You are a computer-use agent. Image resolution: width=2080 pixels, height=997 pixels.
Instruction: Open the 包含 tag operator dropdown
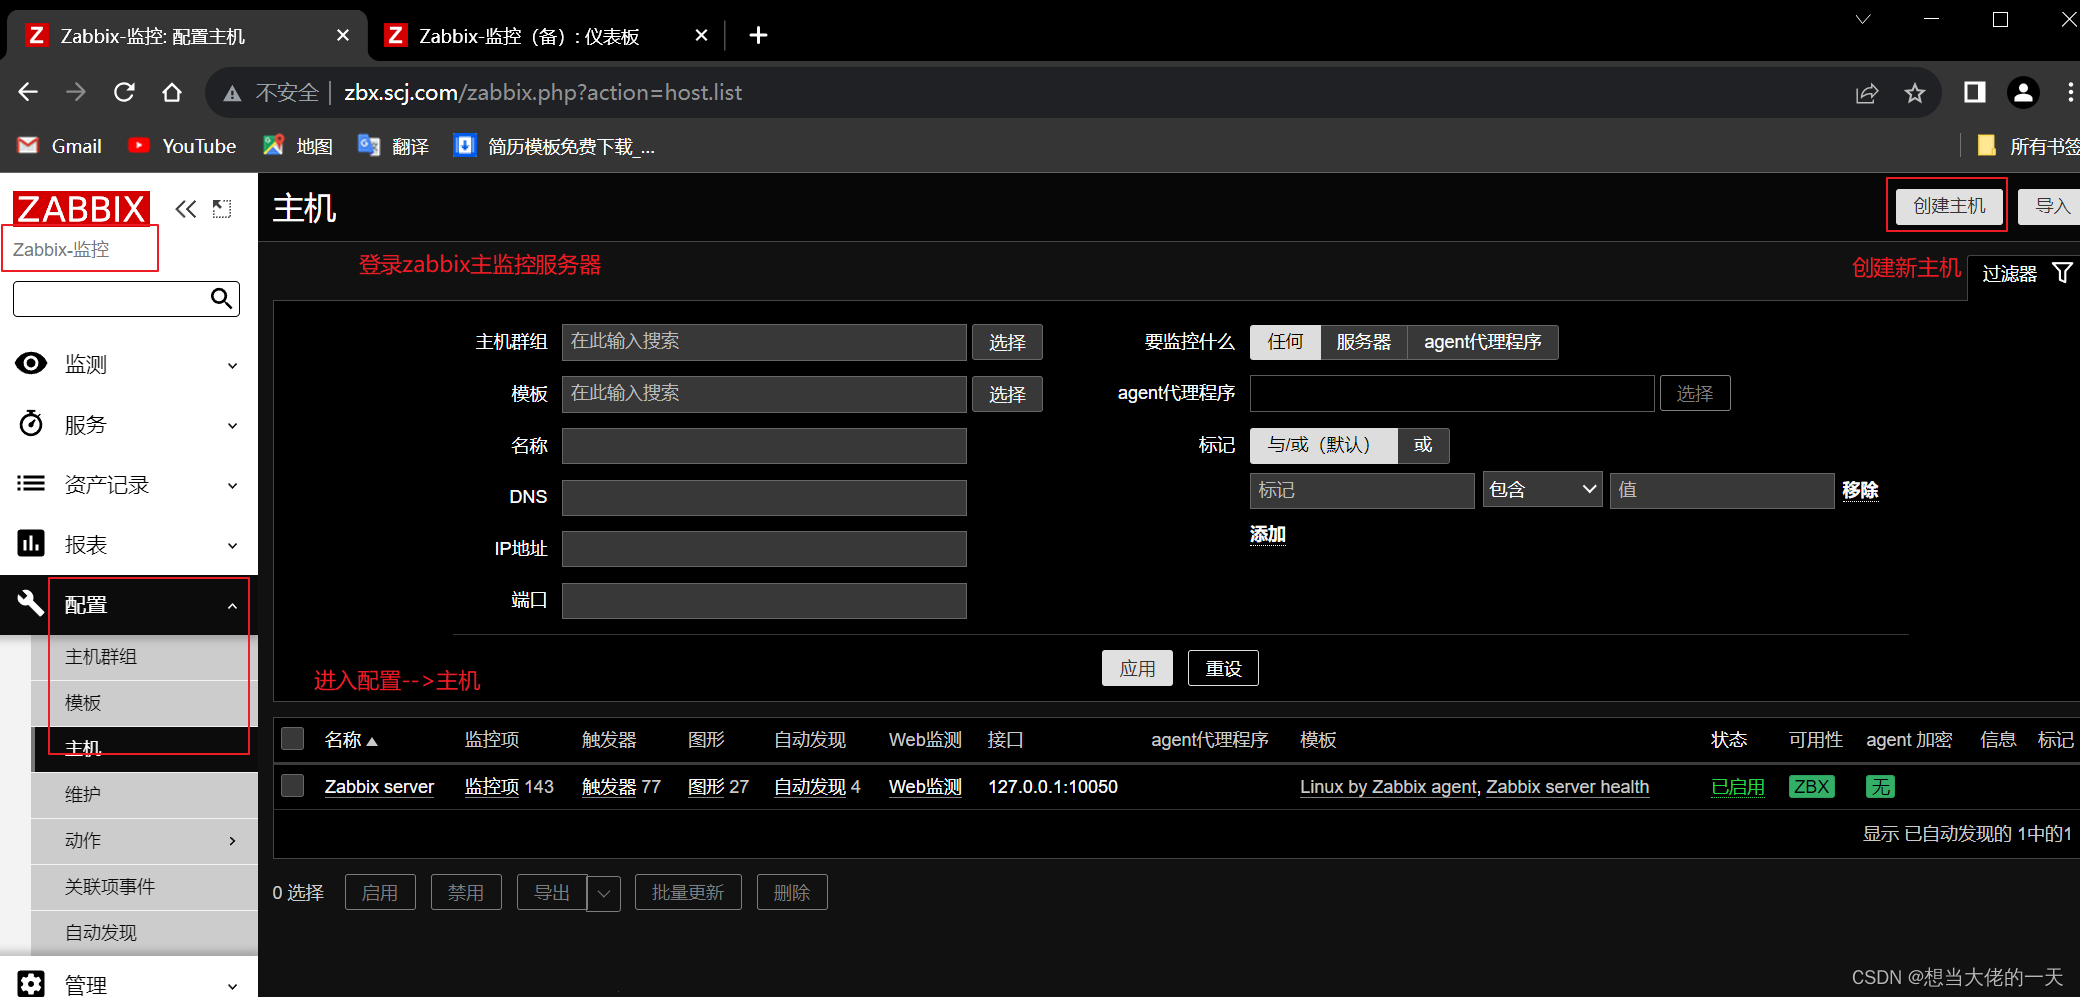pos(1542,490)
